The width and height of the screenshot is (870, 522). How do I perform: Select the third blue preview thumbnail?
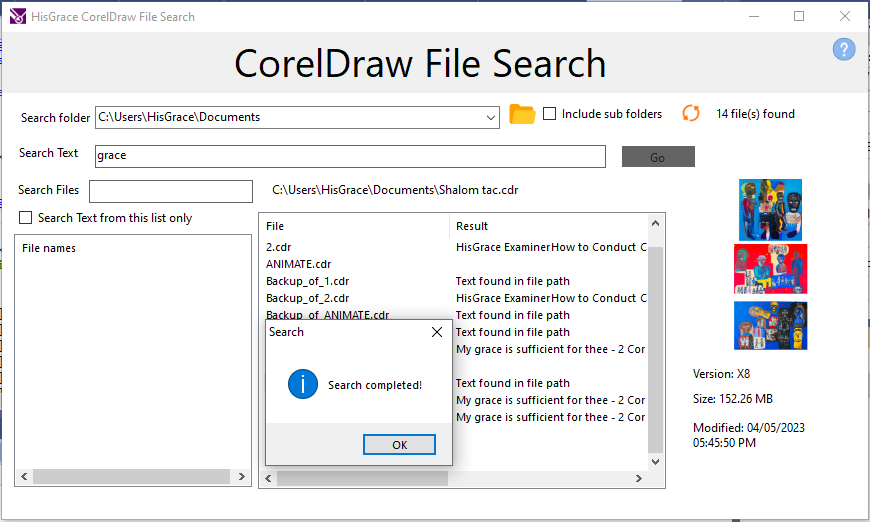point(770,326)
